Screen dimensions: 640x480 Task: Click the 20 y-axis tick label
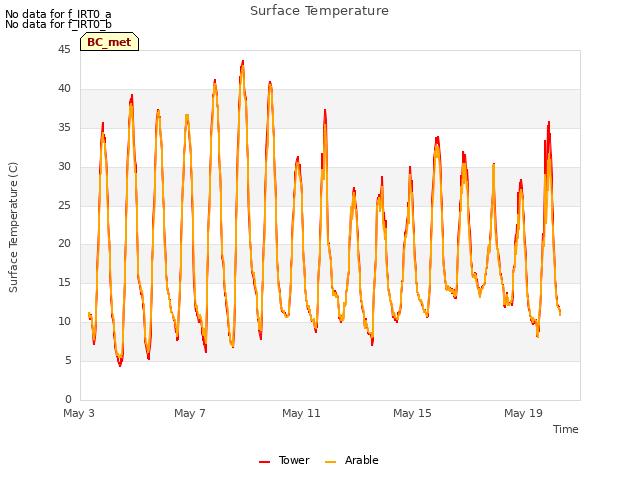point(64,243)
